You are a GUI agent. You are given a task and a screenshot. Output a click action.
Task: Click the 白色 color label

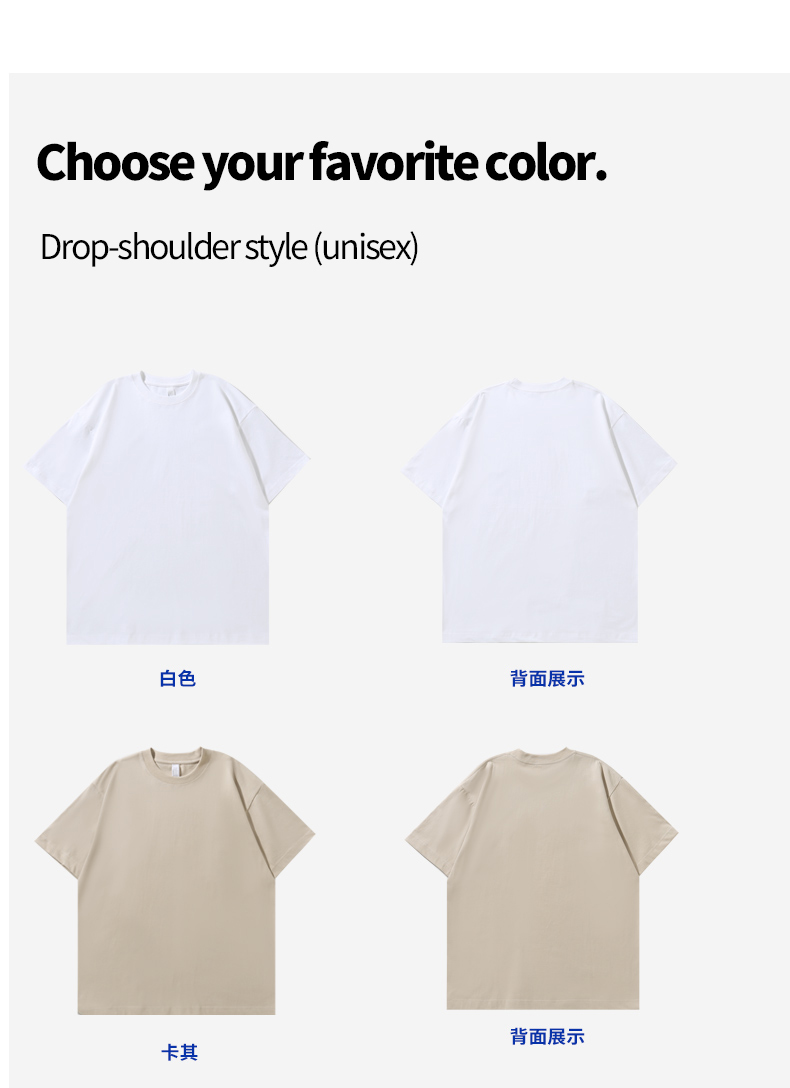(x=178, y=679)
